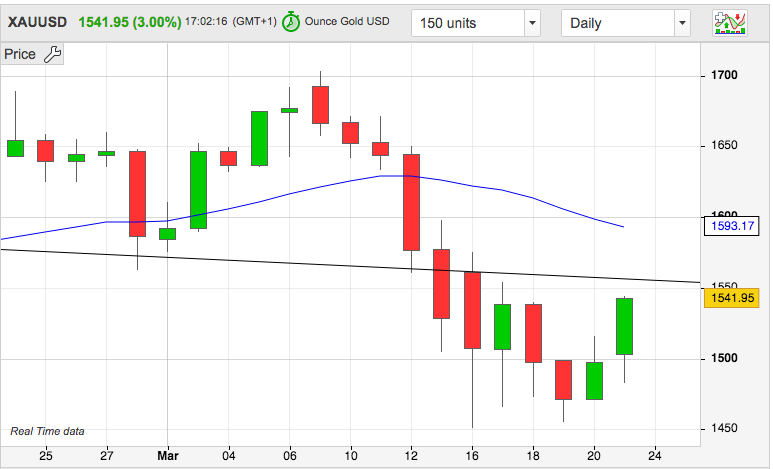Click the blue 1593.17 moving average tag

click(x=732, y=226)
